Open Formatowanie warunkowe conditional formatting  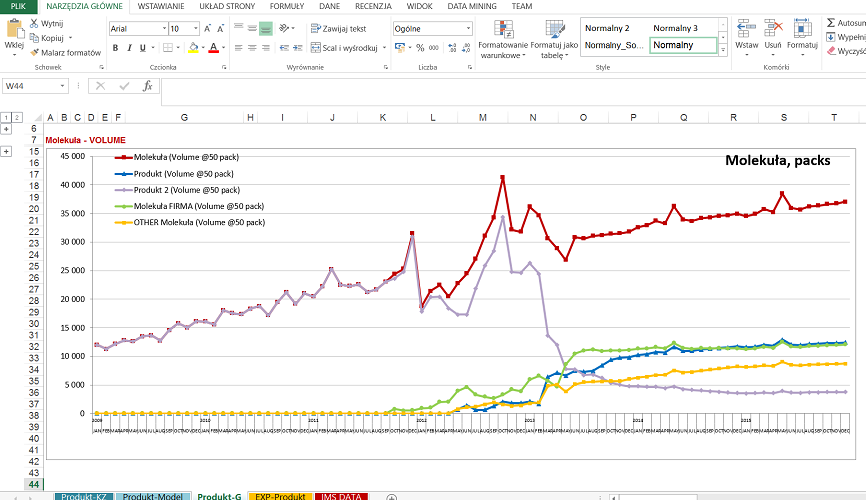(x=503, y=39)
